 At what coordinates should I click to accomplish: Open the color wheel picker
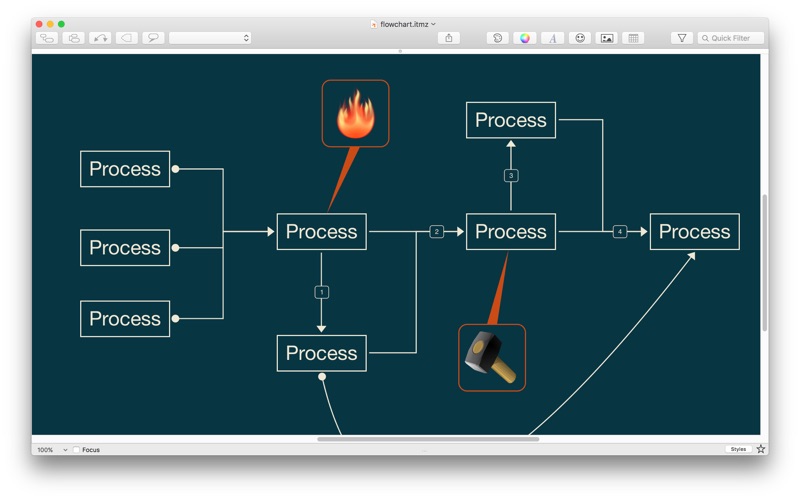524,38
